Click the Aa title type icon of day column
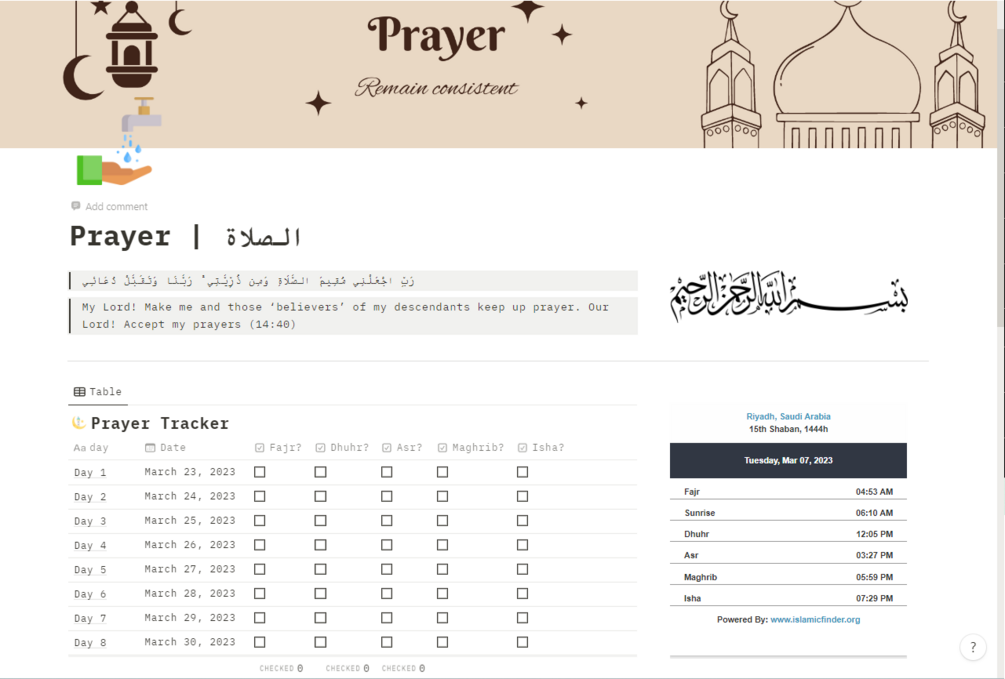Viewport: 1005px width, 679px height. tap(79, 448)
